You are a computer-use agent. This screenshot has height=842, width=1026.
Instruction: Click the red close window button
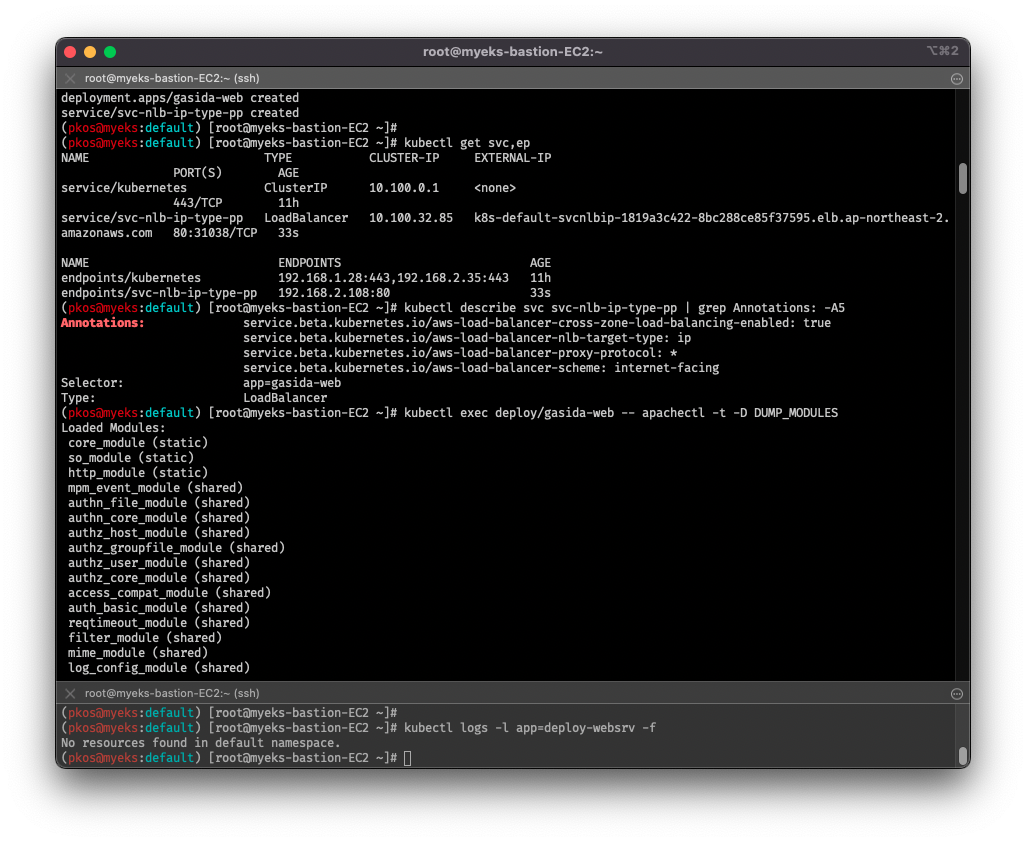click(x=71, y=52)
